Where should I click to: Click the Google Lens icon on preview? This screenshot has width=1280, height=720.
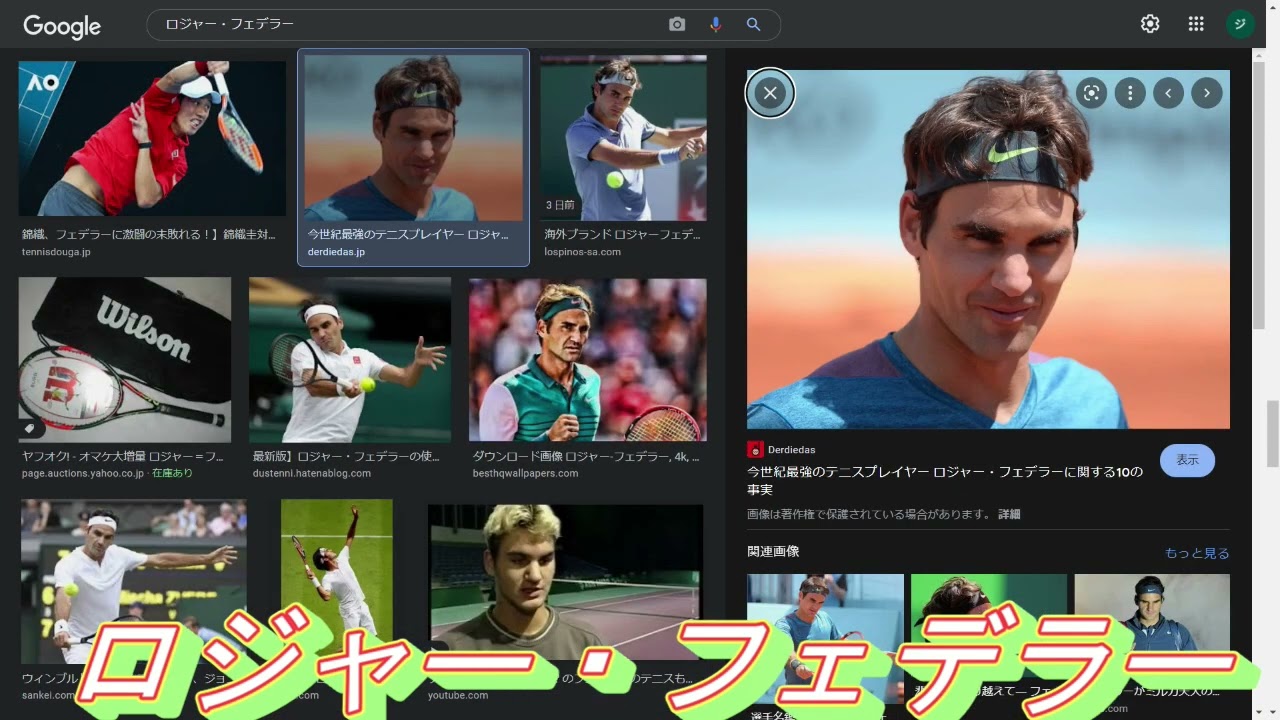pos(1091,93)
